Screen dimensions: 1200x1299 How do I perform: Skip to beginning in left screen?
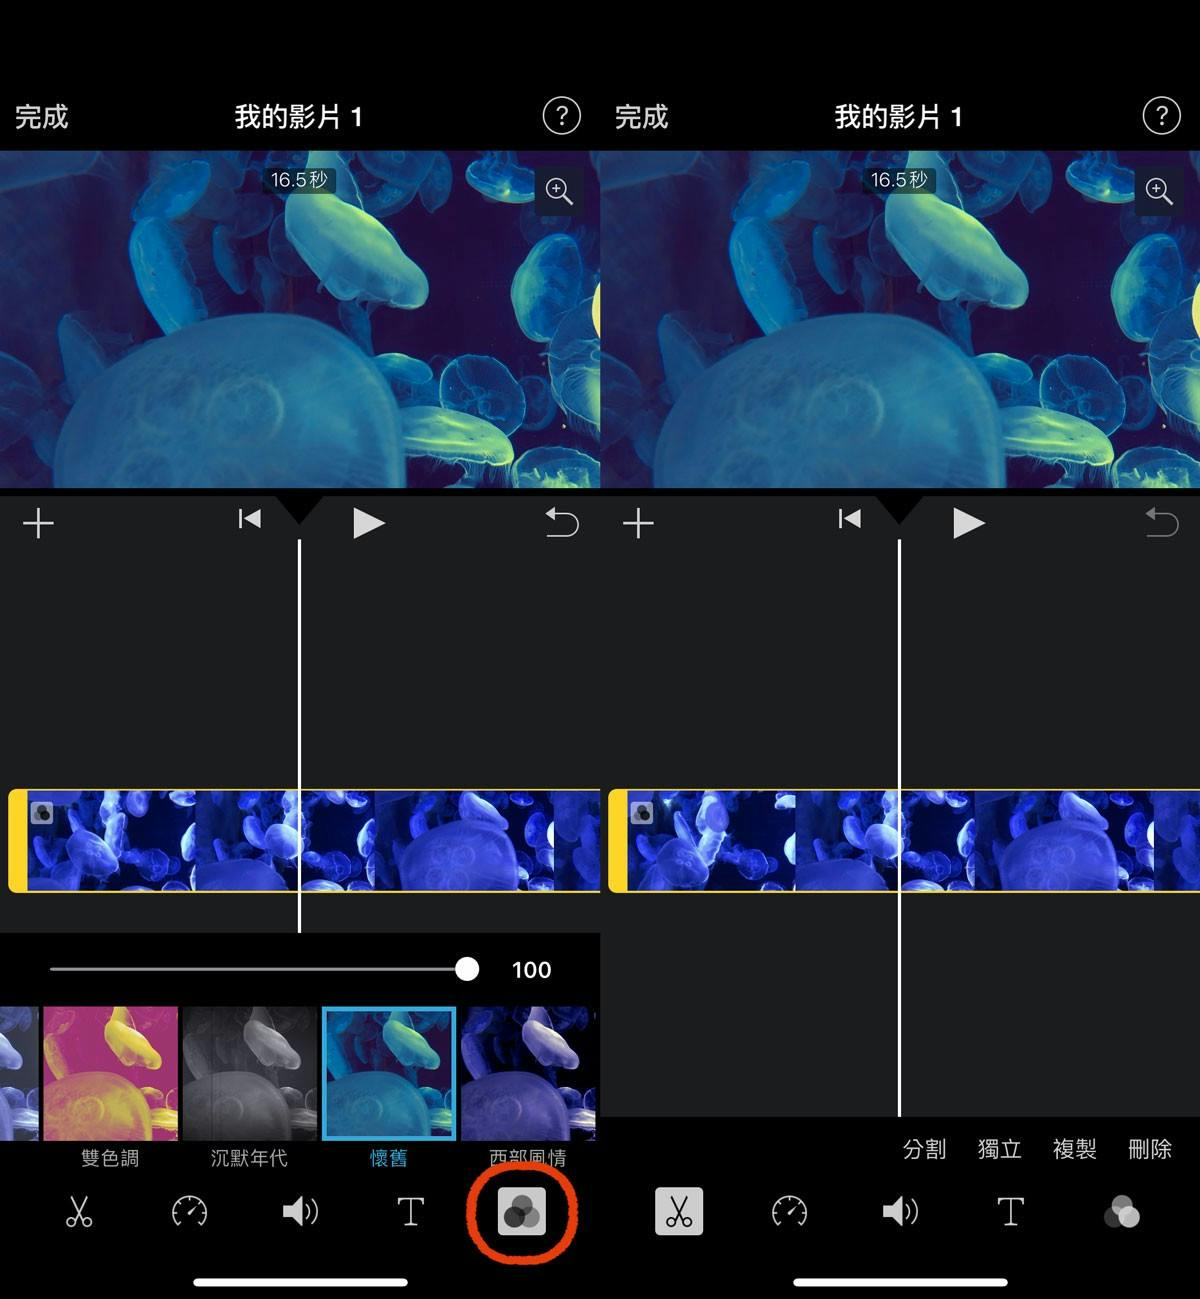click(249, 519)
